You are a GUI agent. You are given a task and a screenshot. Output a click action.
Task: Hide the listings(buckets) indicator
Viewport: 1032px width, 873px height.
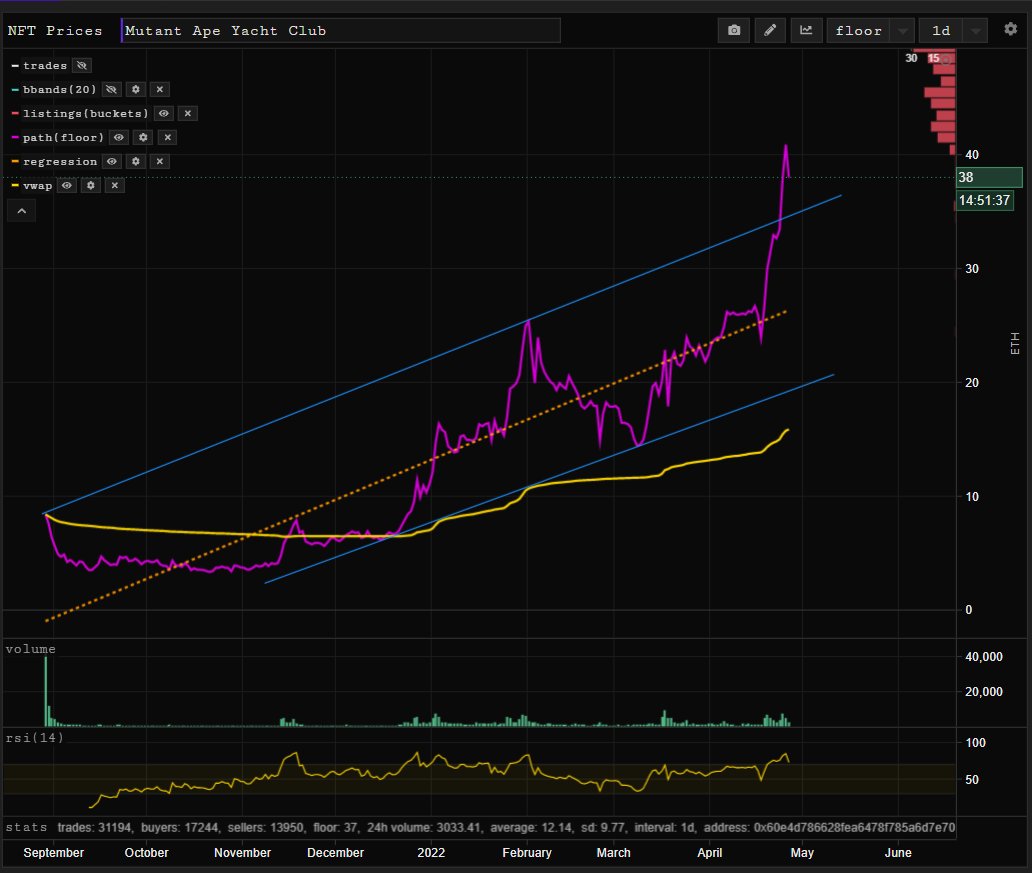pos(163,113)
